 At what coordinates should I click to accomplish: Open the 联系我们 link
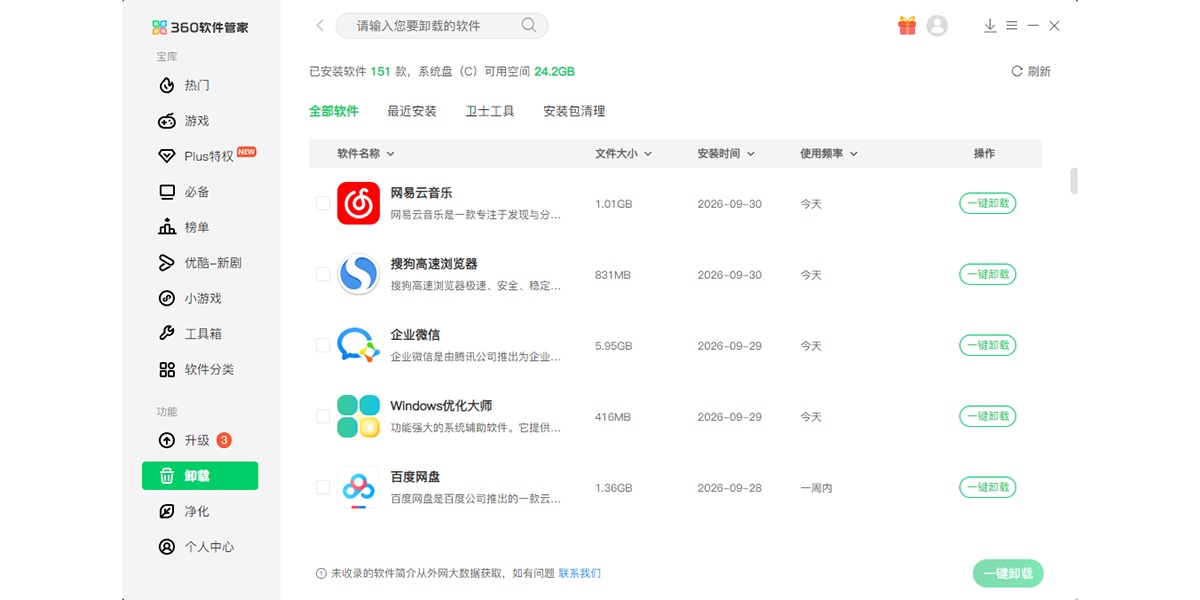coord(580,574)
